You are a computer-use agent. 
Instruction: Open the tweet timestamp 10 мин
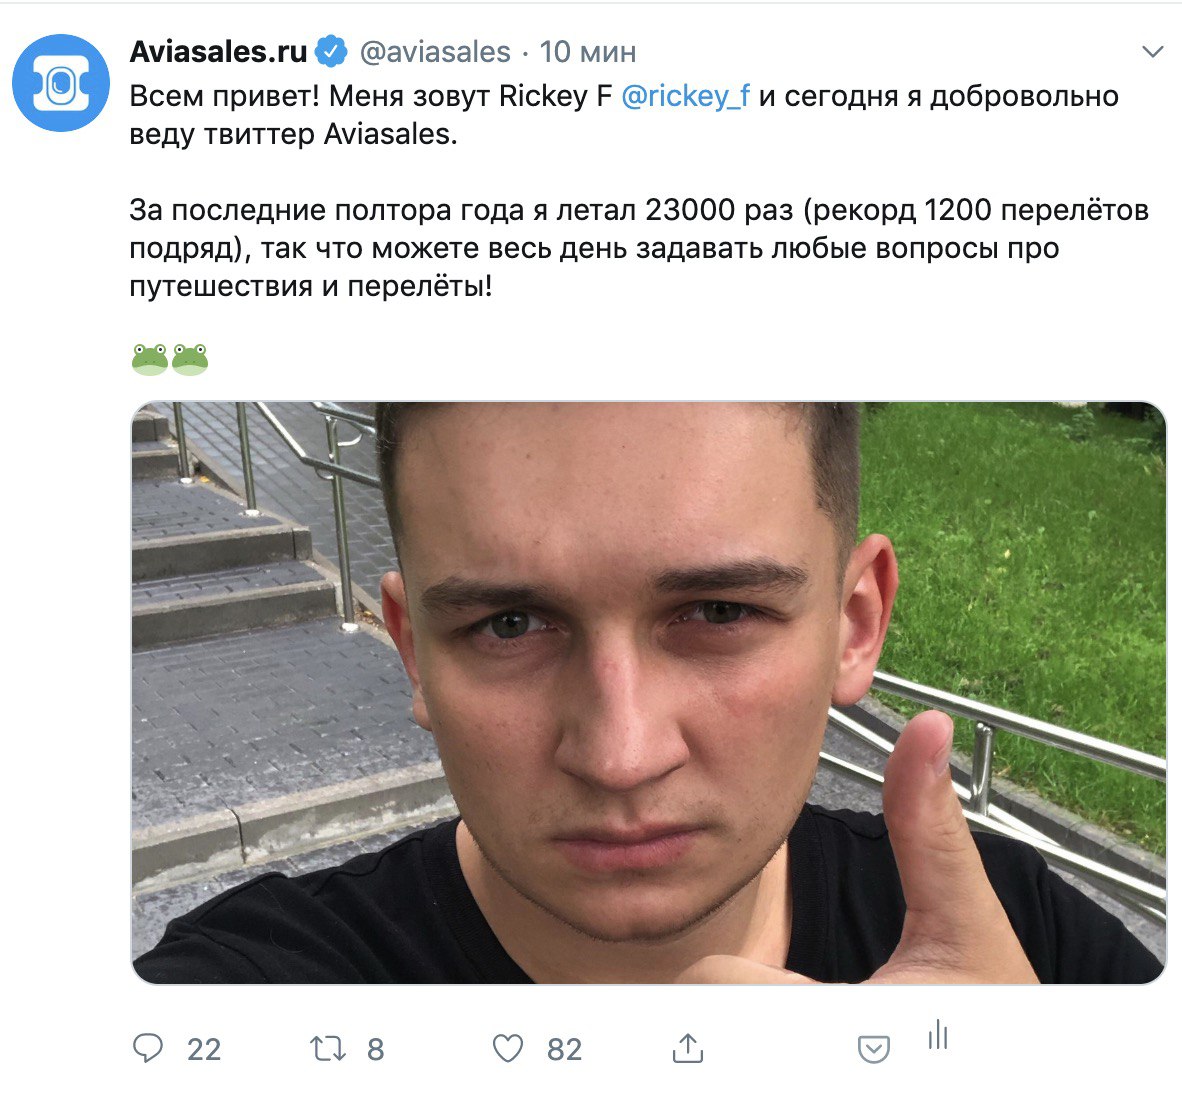[588, 52]
